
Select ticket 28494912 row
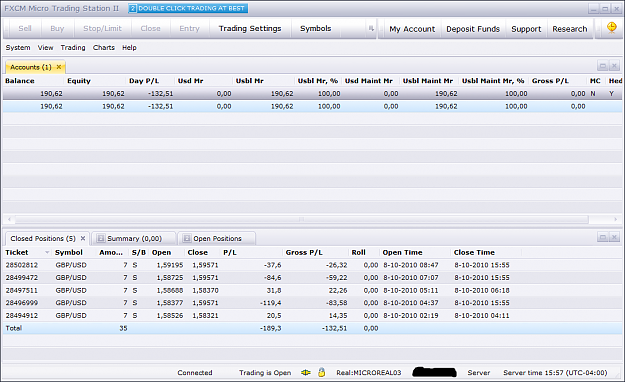[312, 315]
